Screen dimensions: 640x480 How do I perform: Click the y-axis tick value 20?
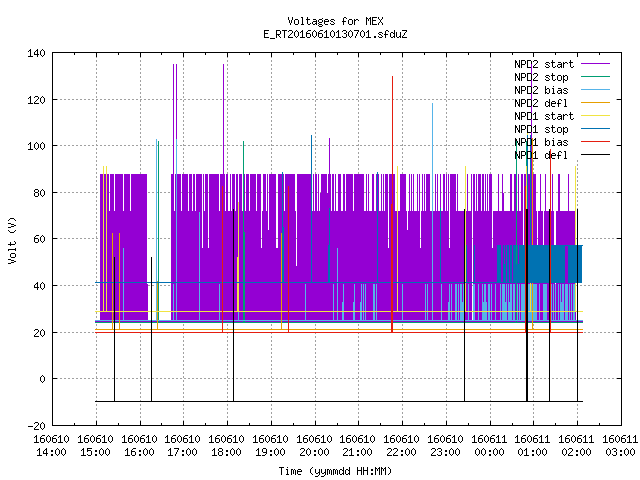tap(40, 333)
